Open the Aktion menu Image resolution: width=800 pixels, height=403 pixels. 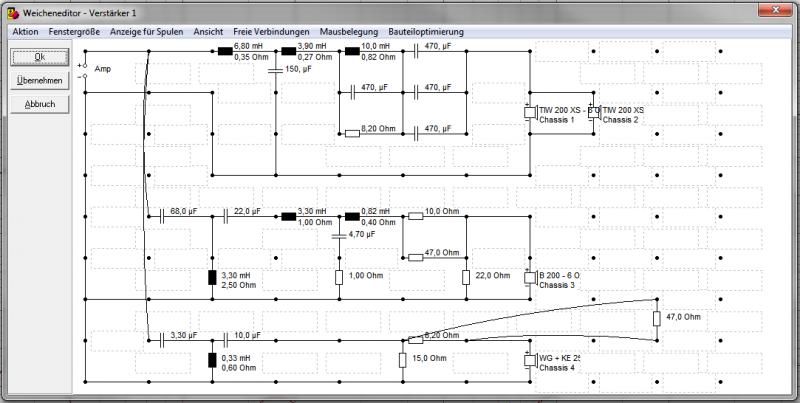[x=26, y=32]
